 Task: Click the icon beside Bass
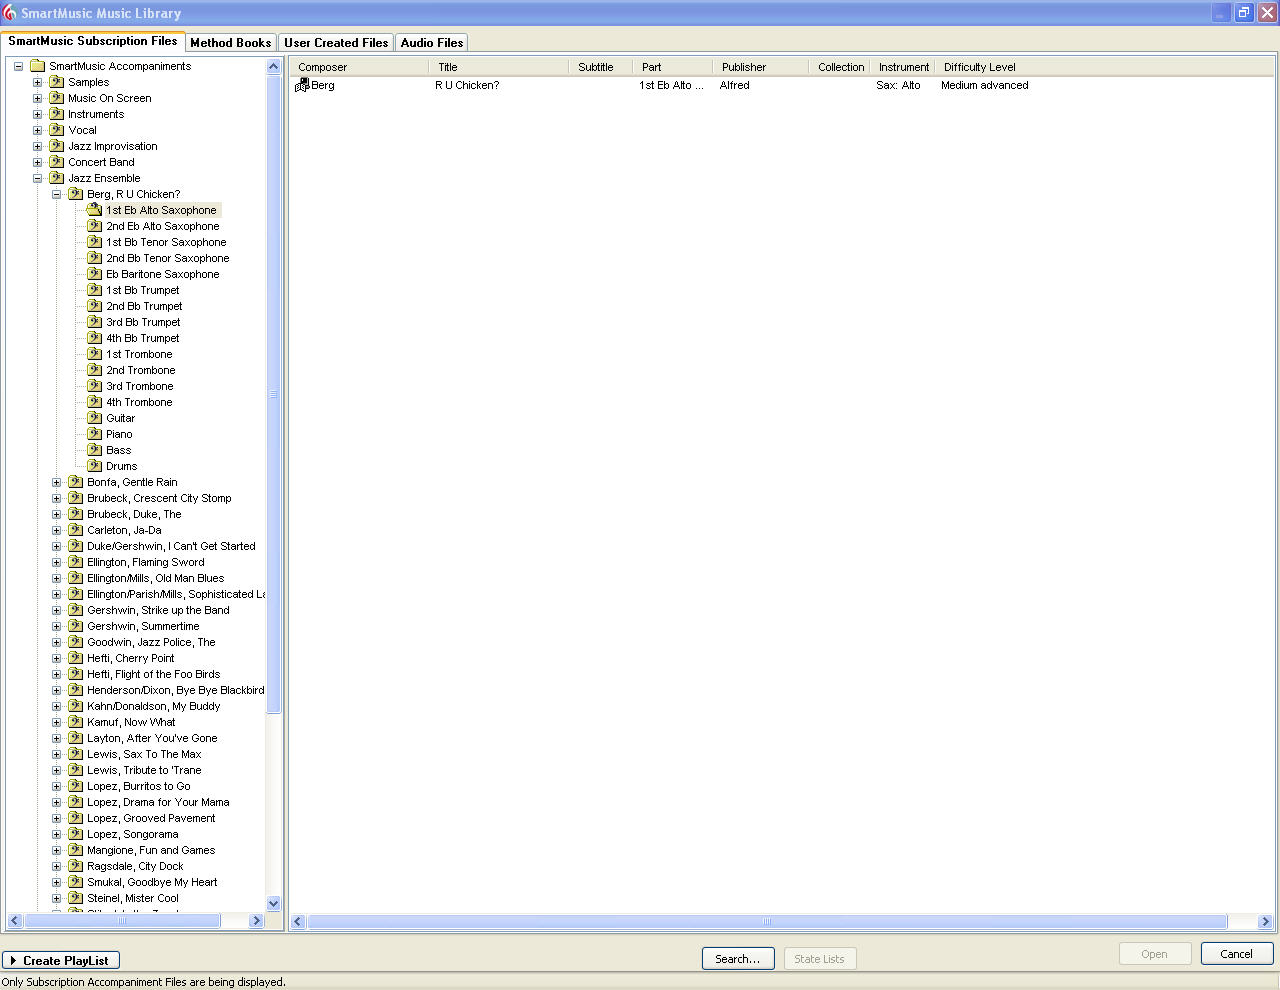95,450
